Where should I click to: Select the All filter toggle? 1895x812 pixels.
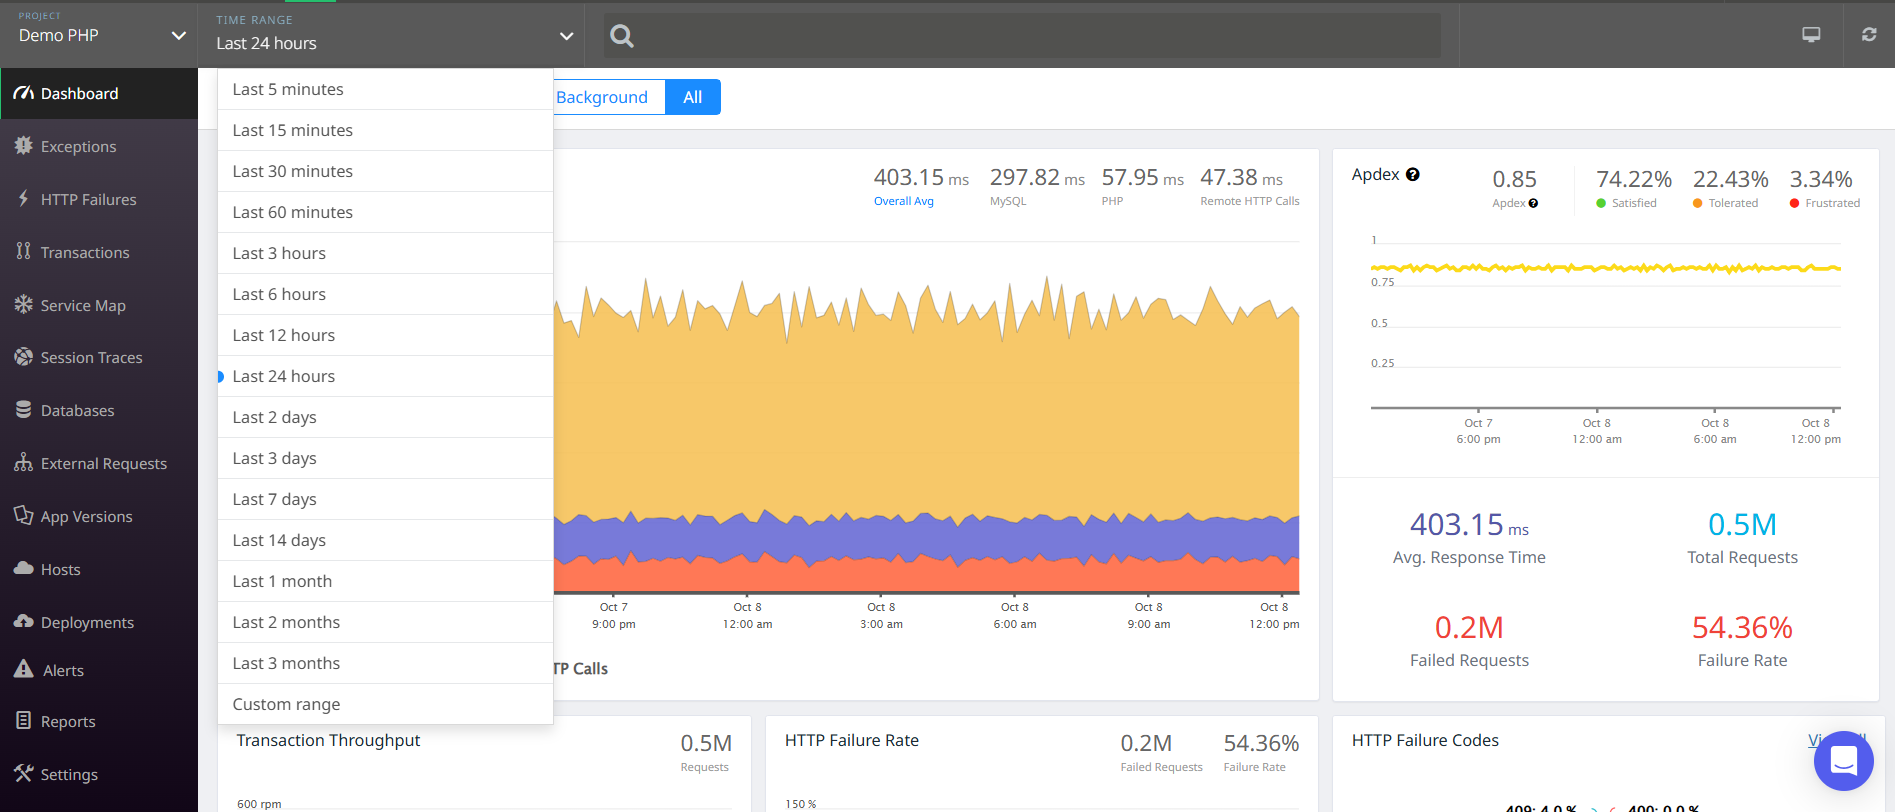[x=692, y=97]
